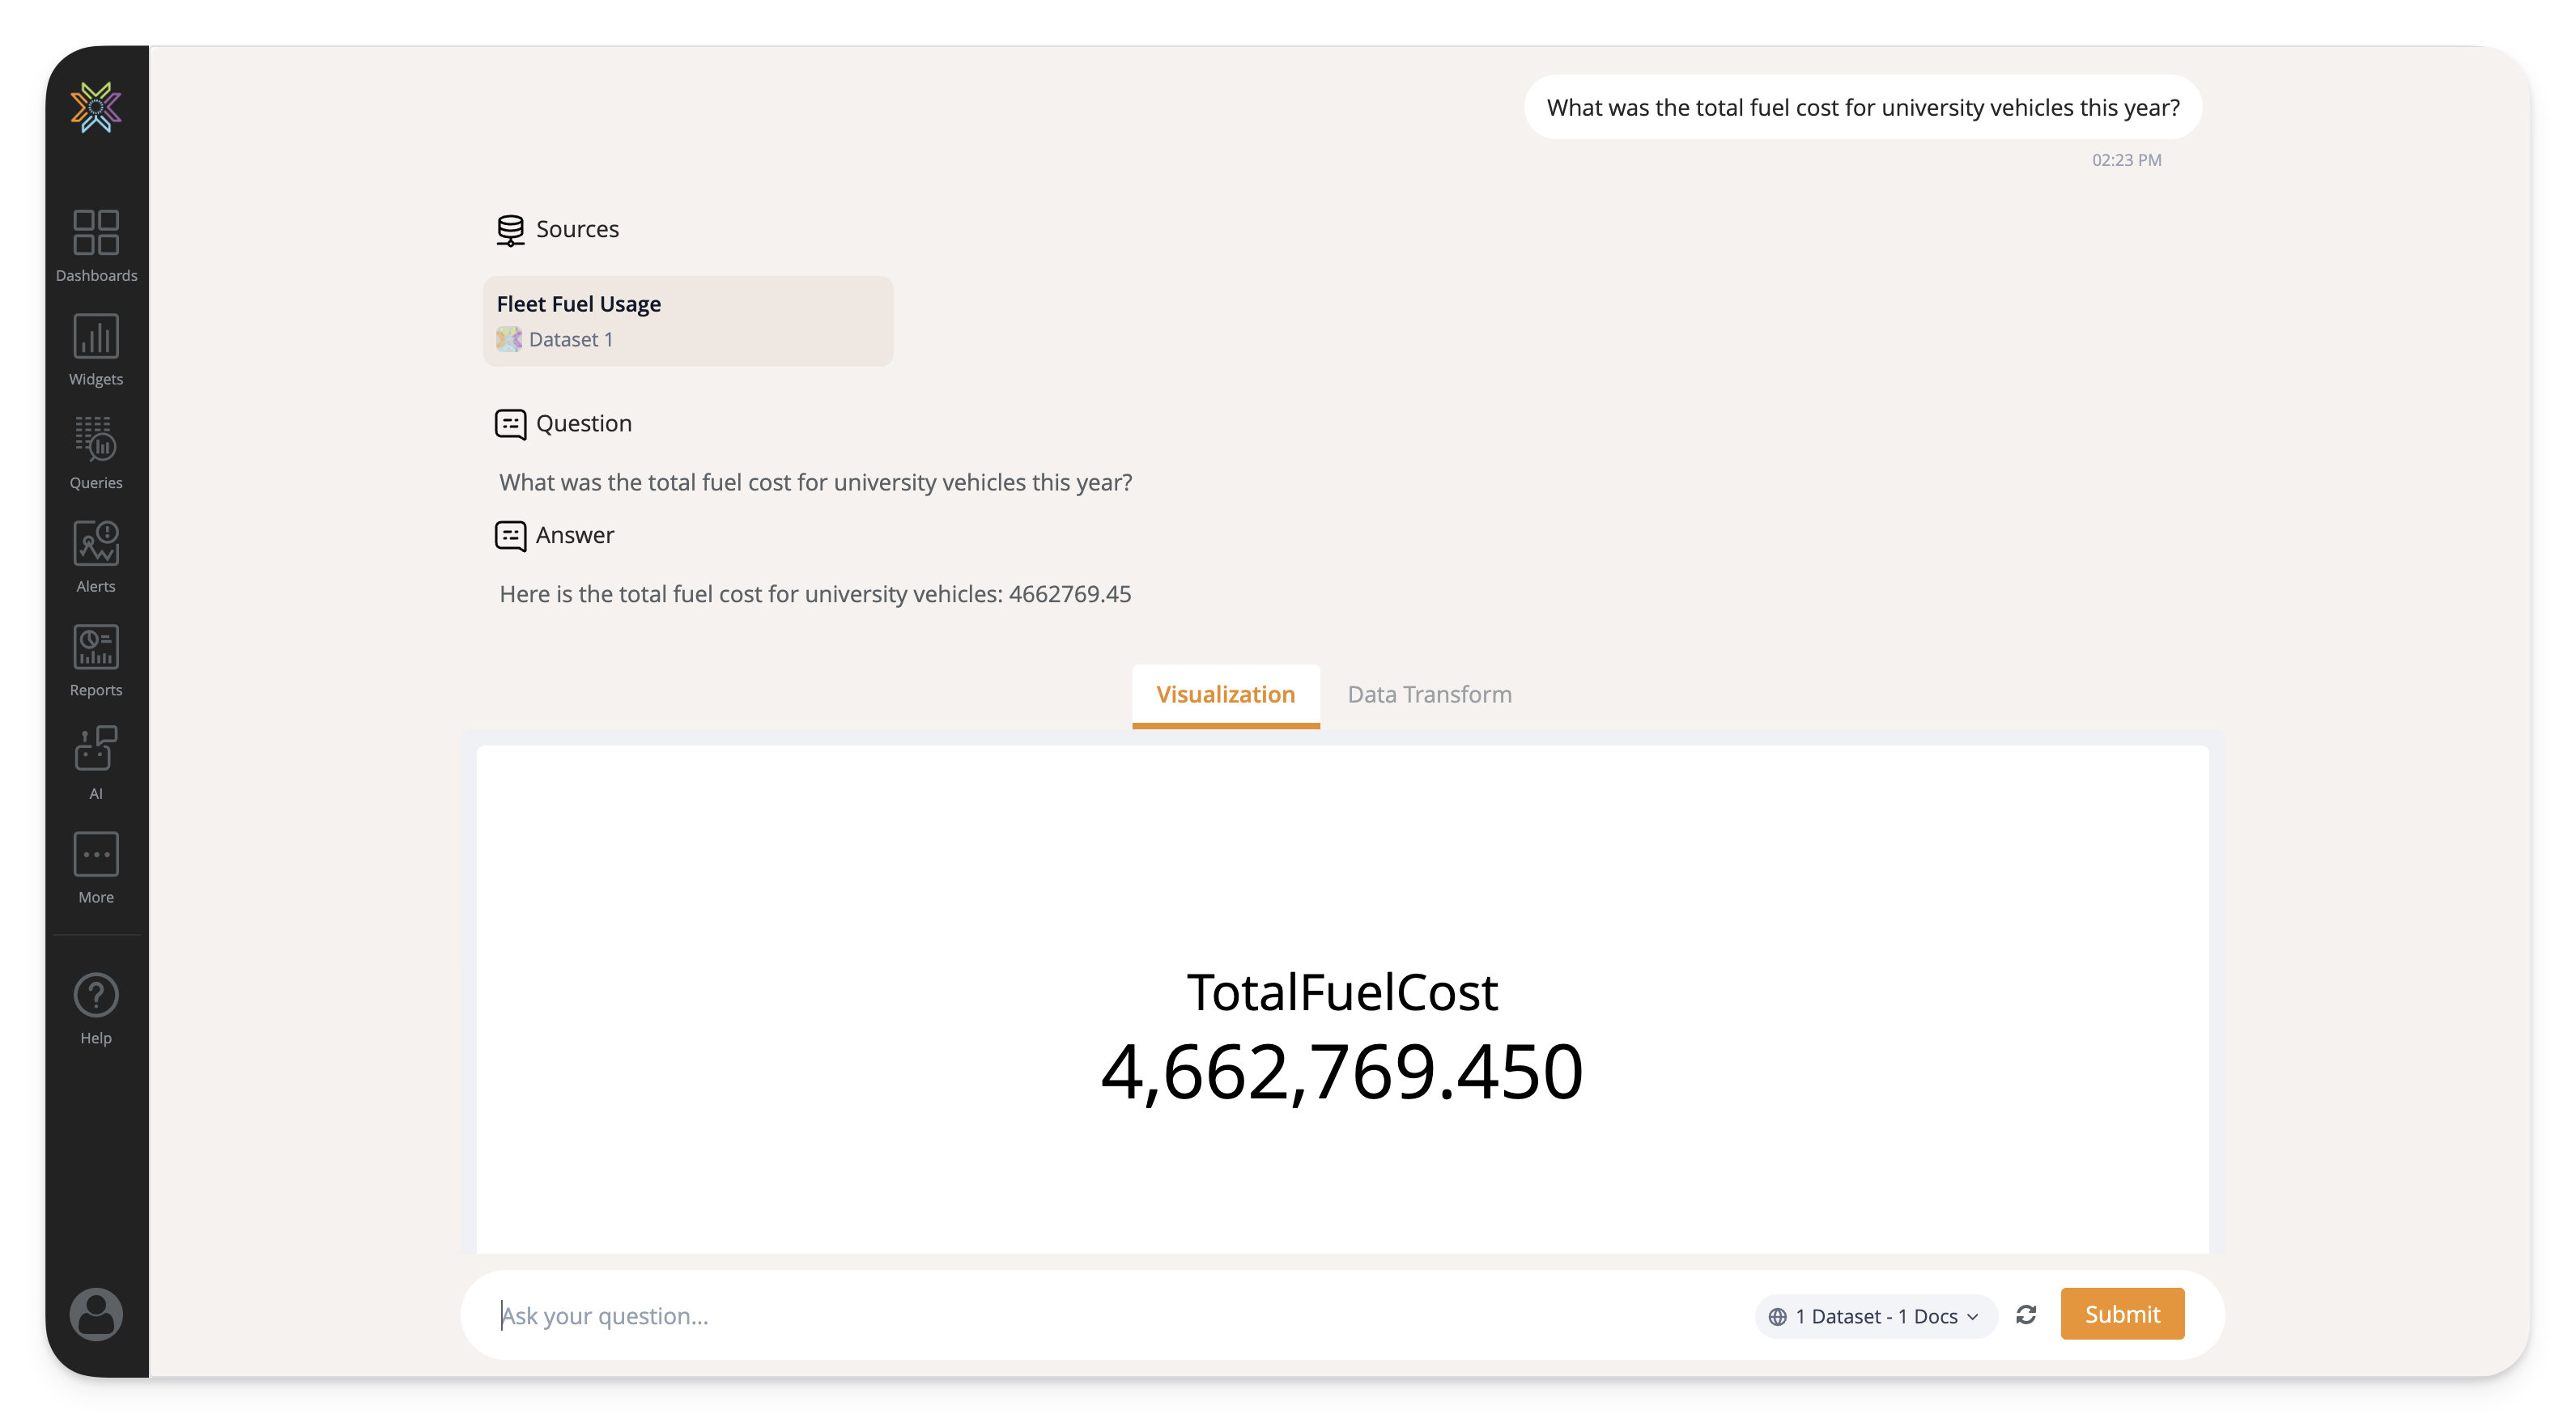This screenshot has height=1423, width=2576.
Task: Open the Widgets sidebar section
Action: coord(96,349)
